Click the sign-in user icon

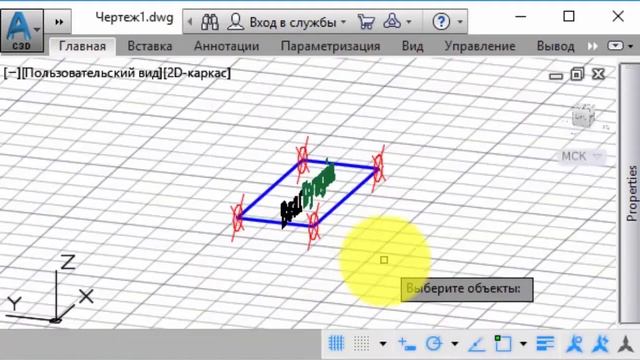pyautogui.click(x=236, y=22)
